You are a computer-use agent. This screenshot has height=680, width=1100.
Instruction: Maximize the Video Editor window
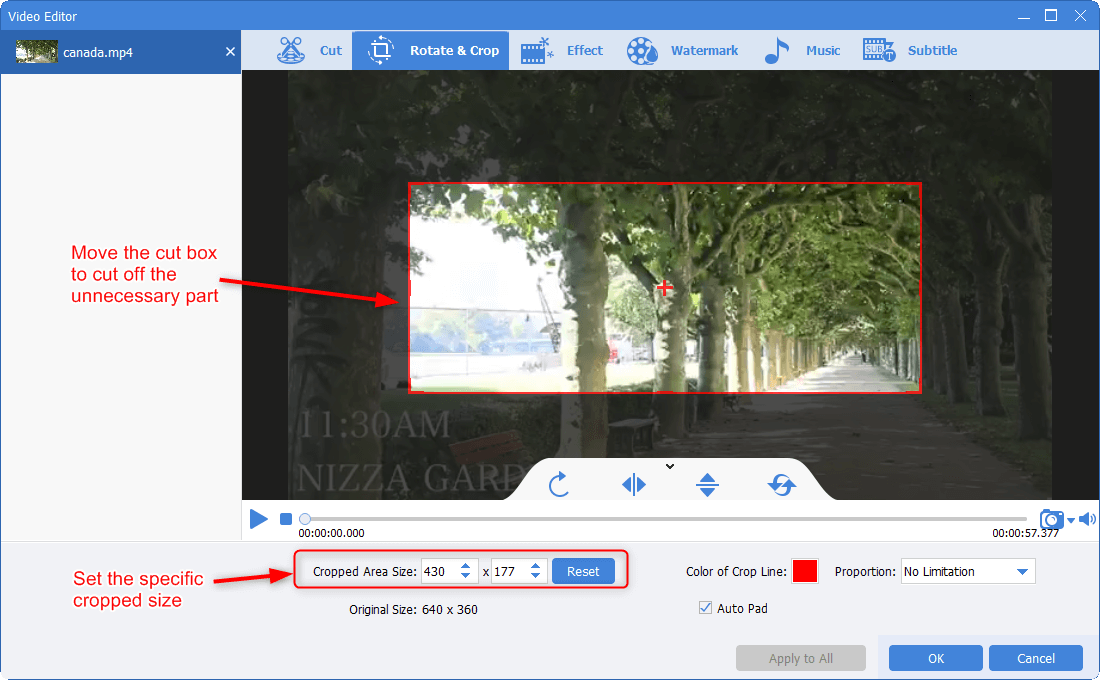(1051, 15)
